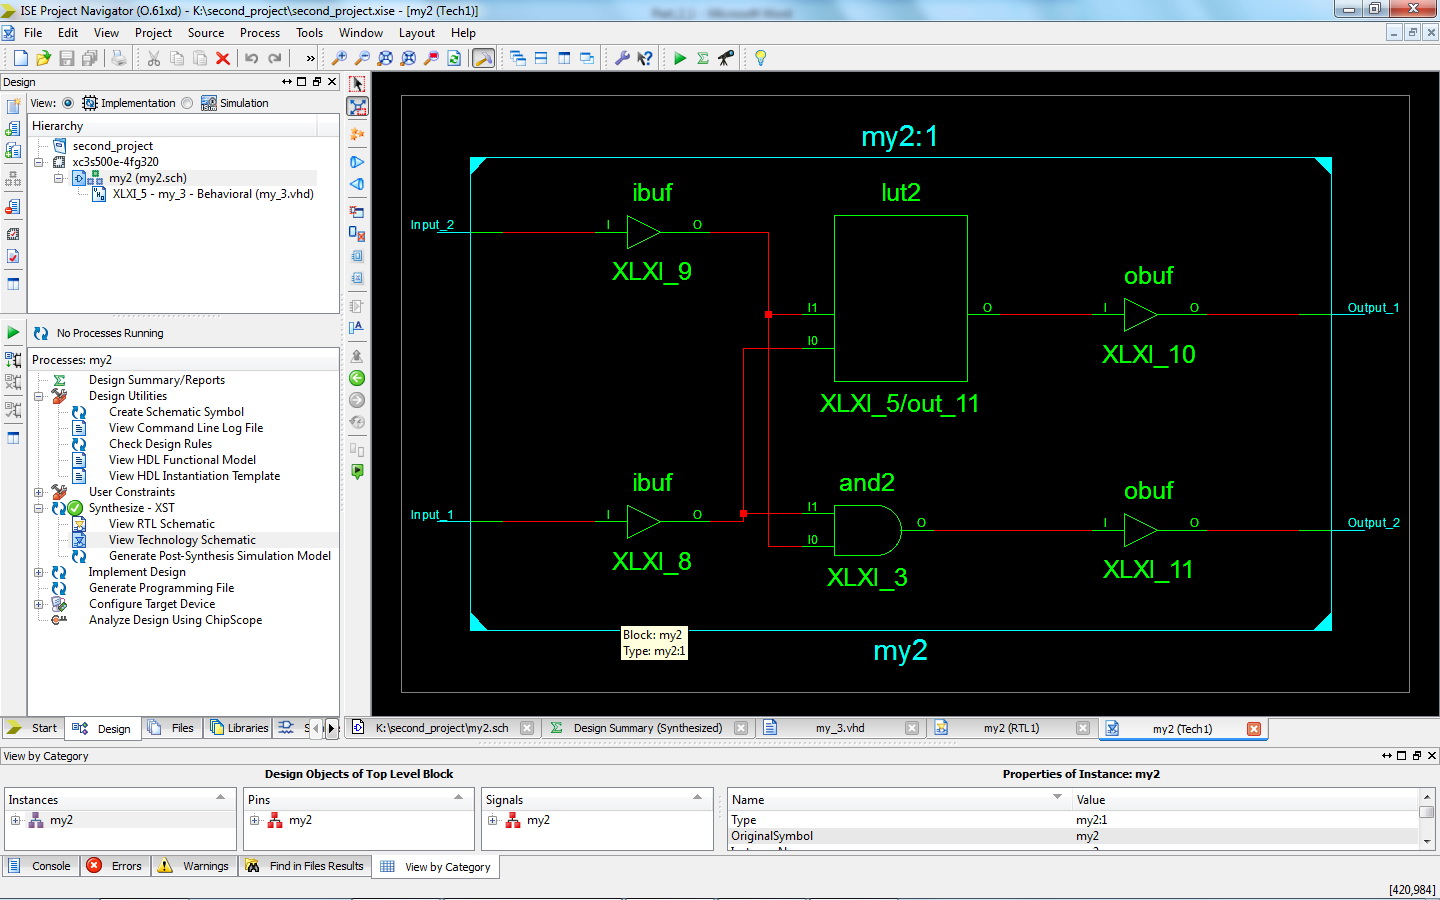Click the green back arrow in schematic toolbar
Image resolution: width=1440 pixels, height=900 pixels.
click(x=357, y=378)
